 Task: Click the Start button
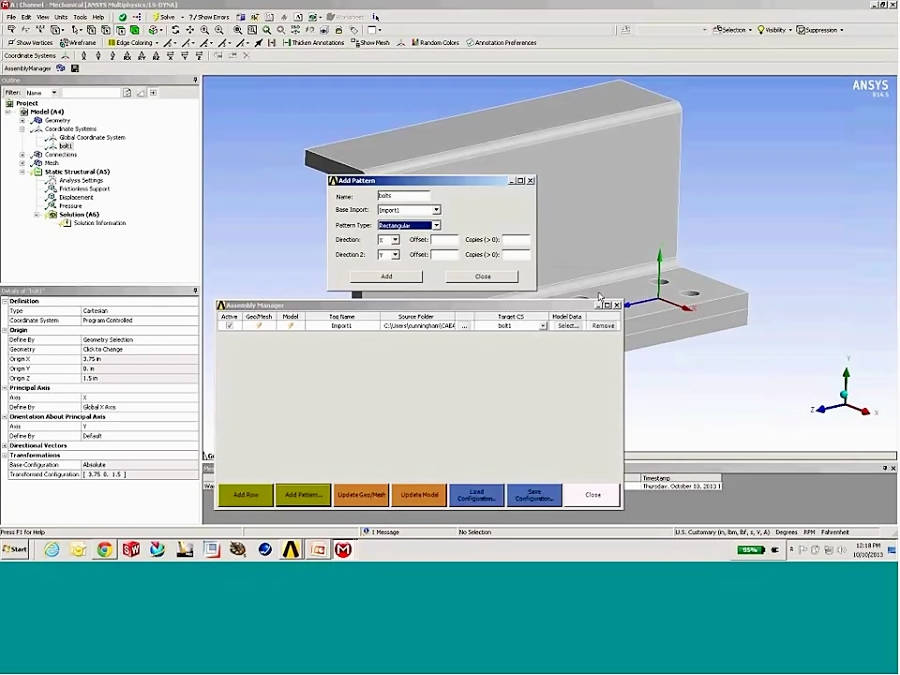(15, 550)
